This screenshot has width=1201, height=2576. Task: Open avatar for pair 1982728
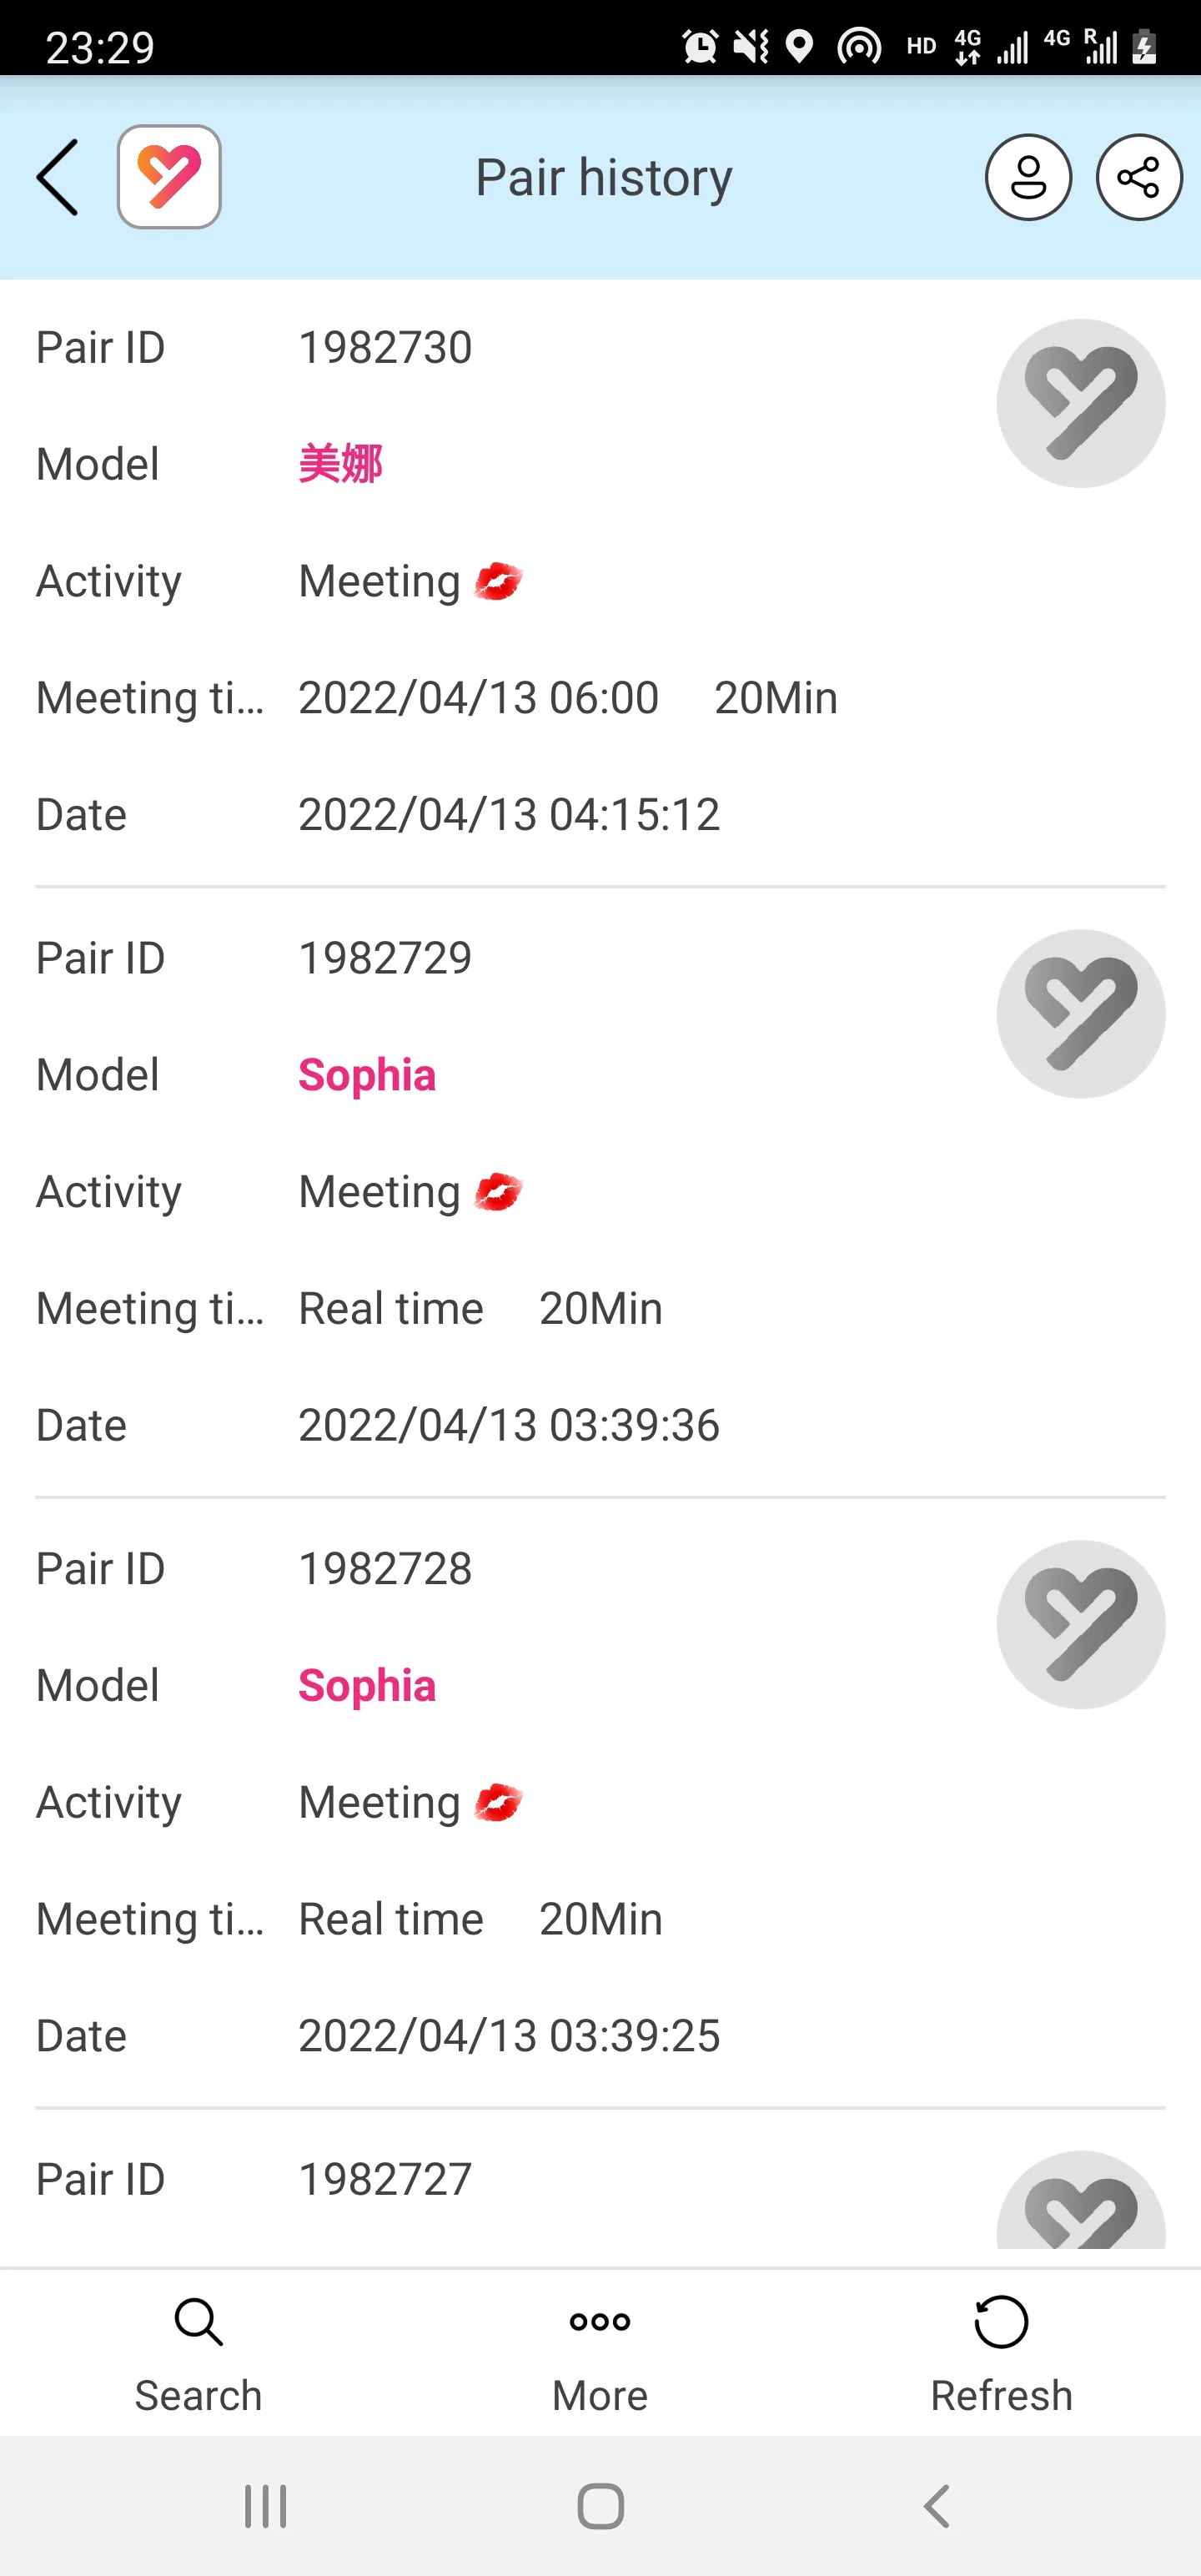1080,1624
